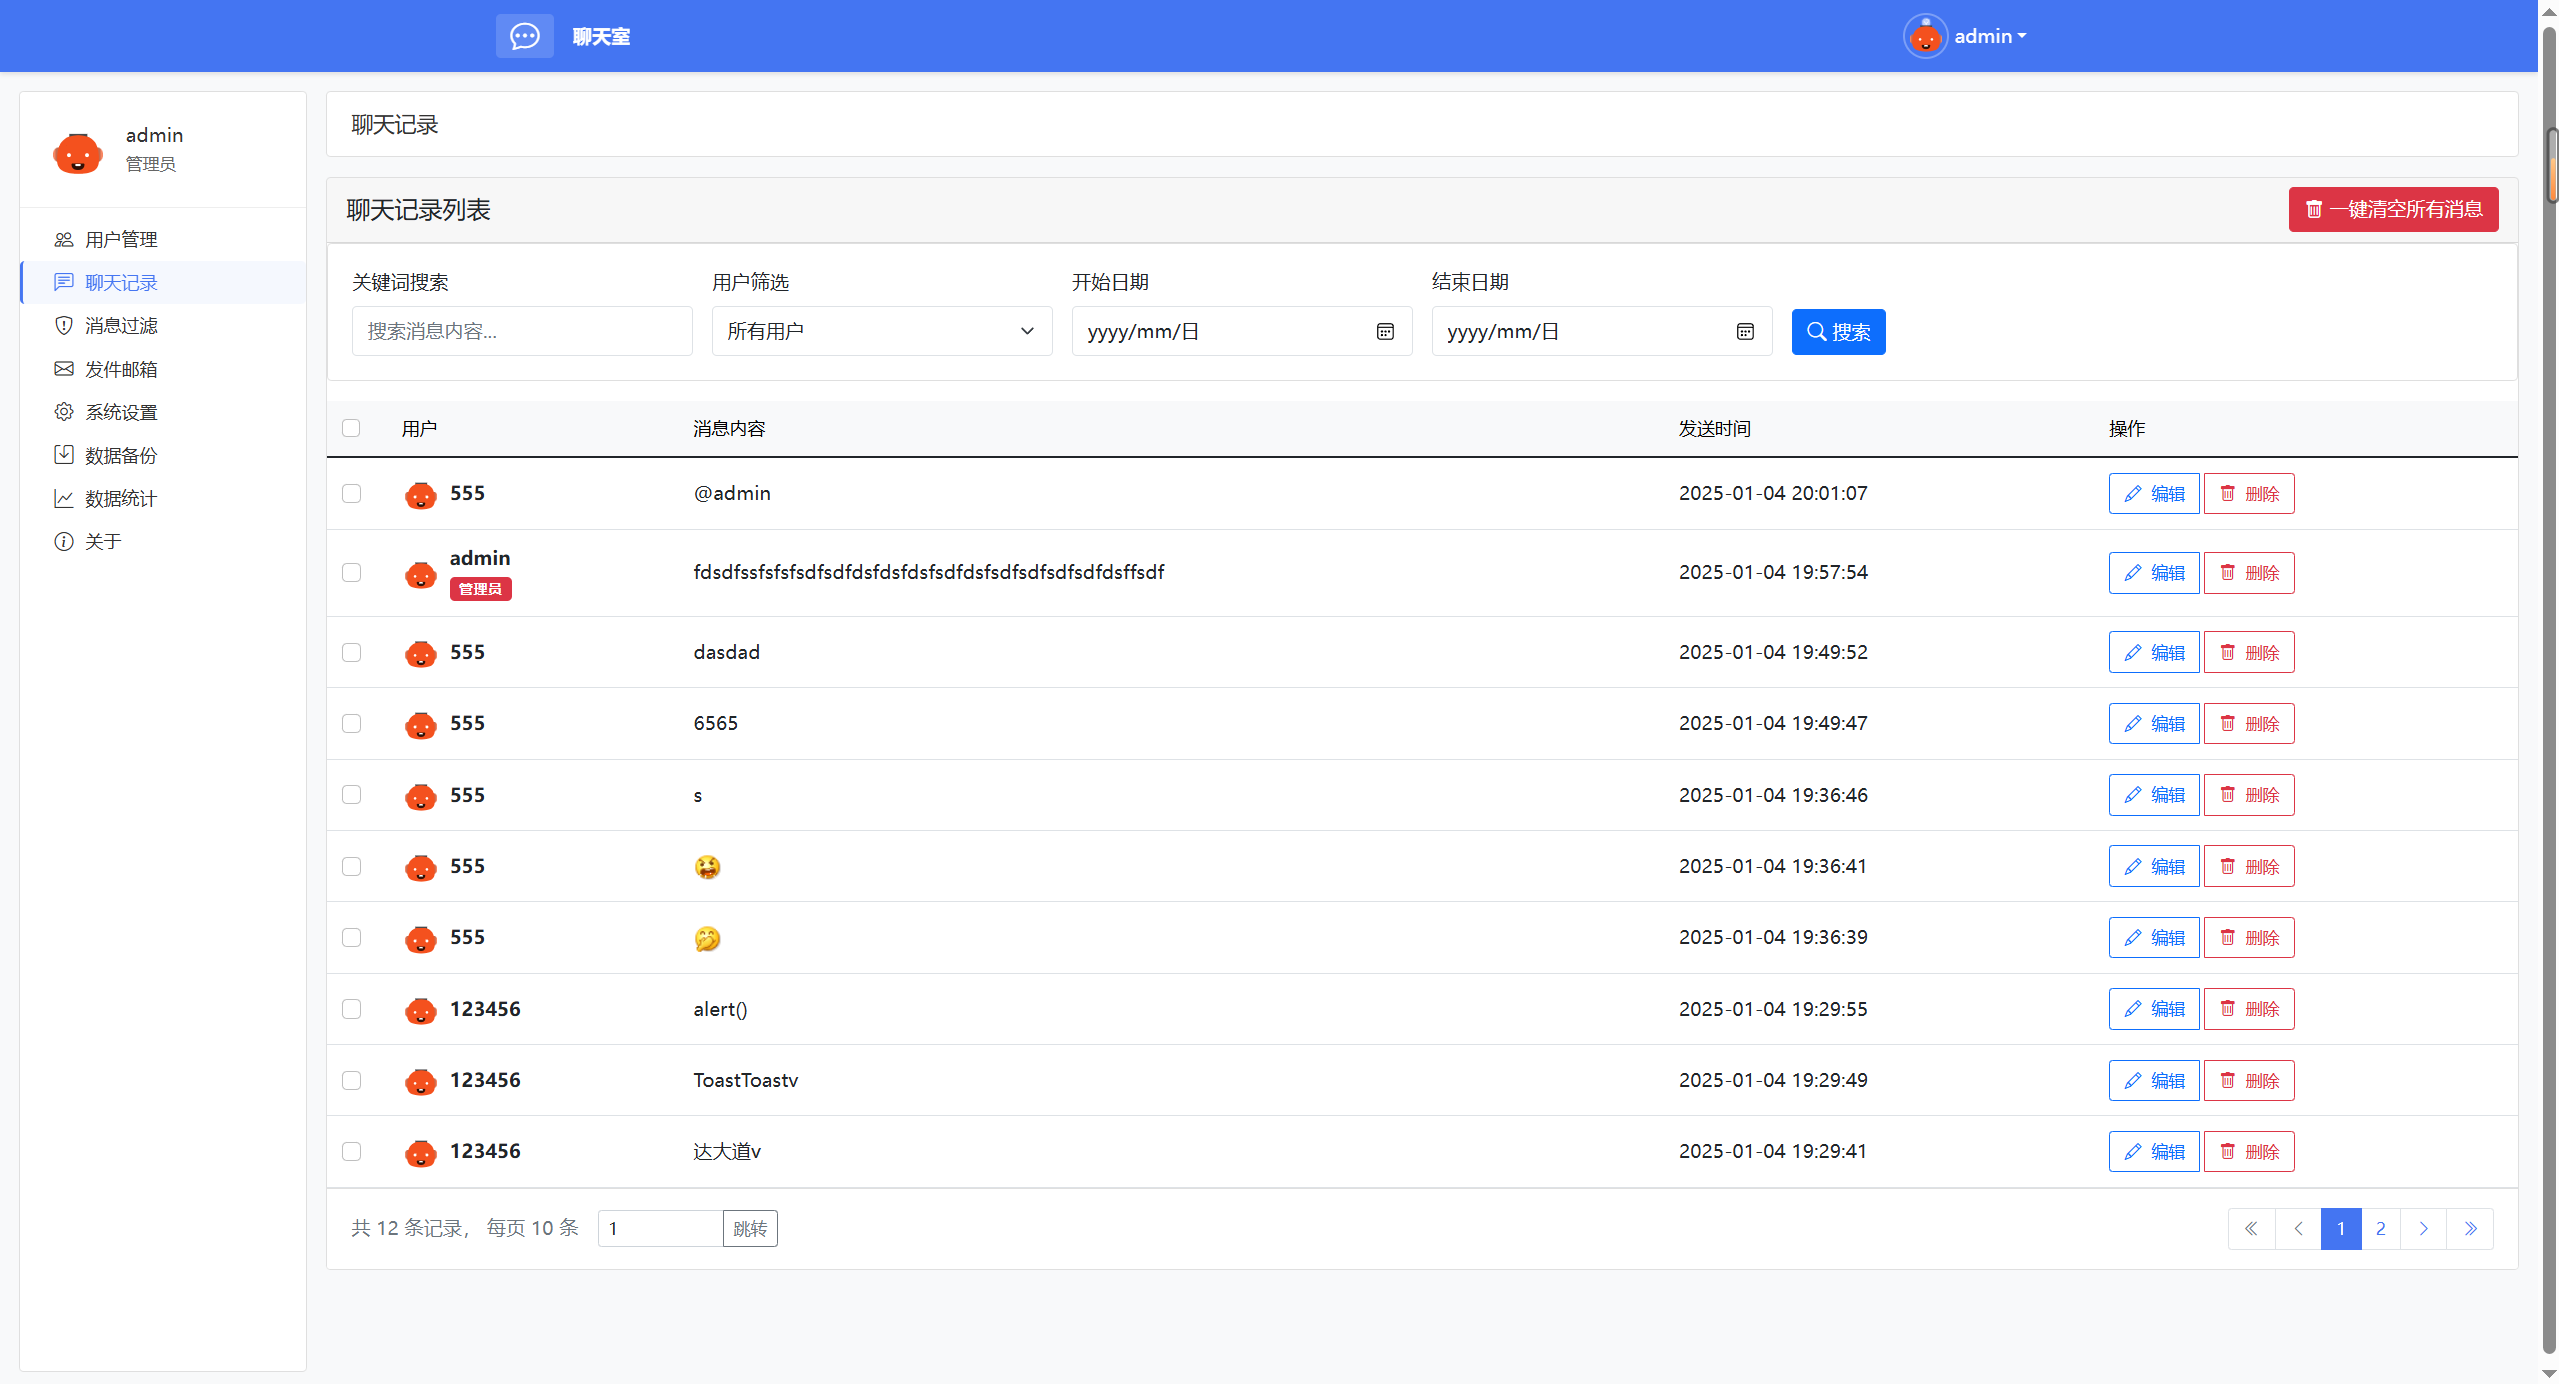Click the keyword search input field
The height and width of the screenshot is (1384, 2559).
pos(521,332)
